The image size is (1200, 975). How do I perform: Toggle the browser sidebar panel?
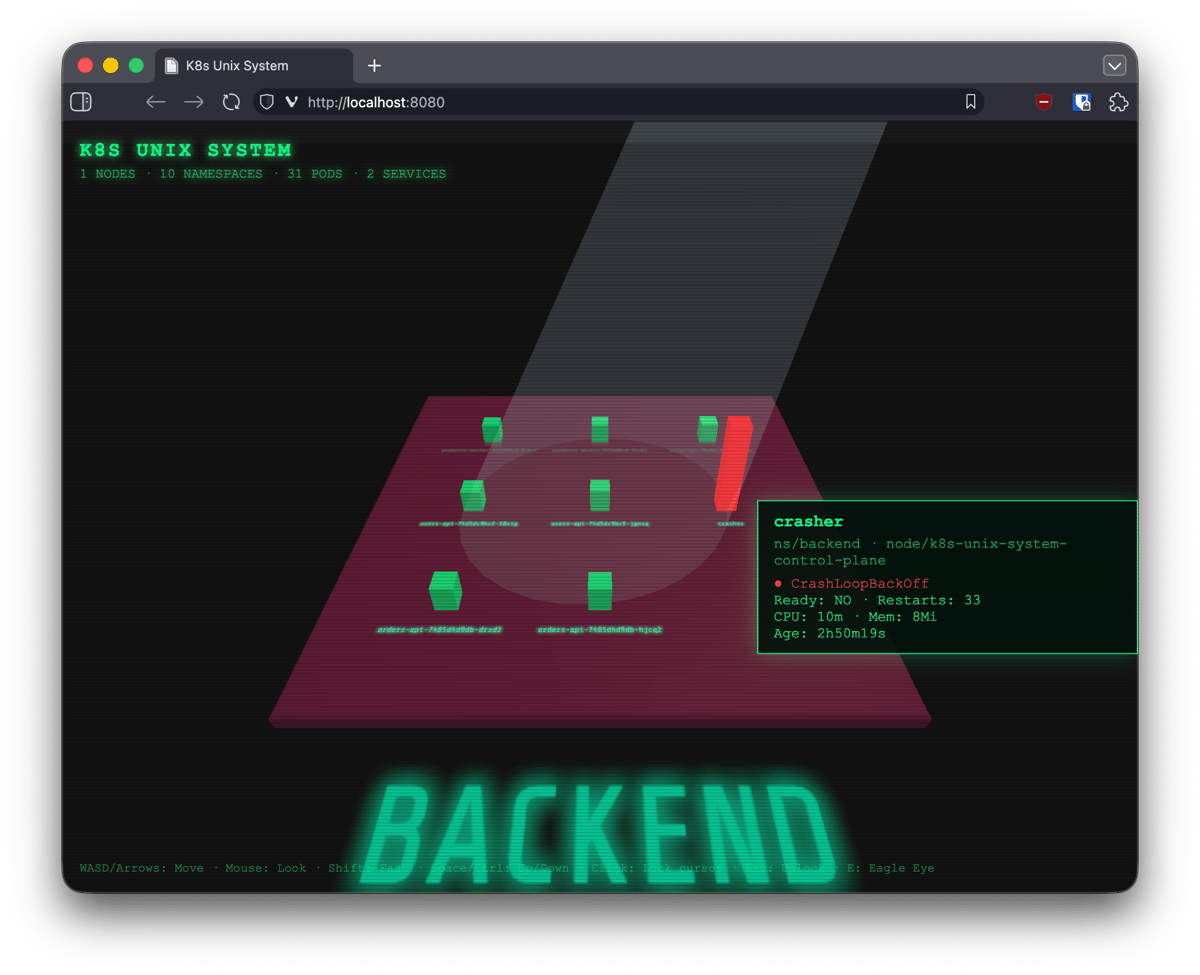point(81,102)
